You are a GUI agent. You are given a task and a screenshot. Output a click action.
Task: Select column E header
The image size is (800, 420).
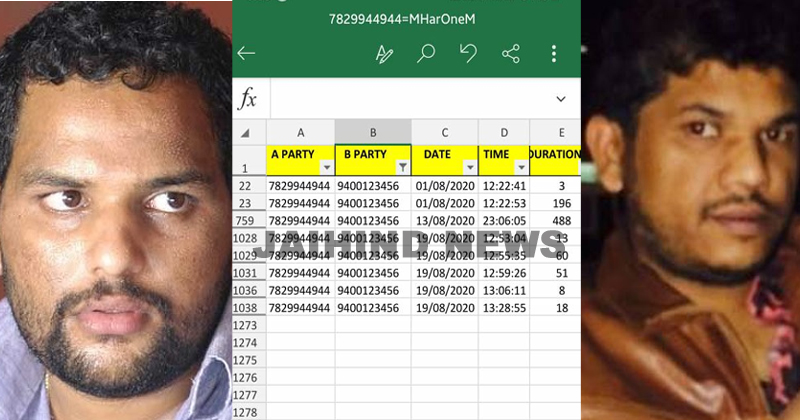tap(555, 133)
